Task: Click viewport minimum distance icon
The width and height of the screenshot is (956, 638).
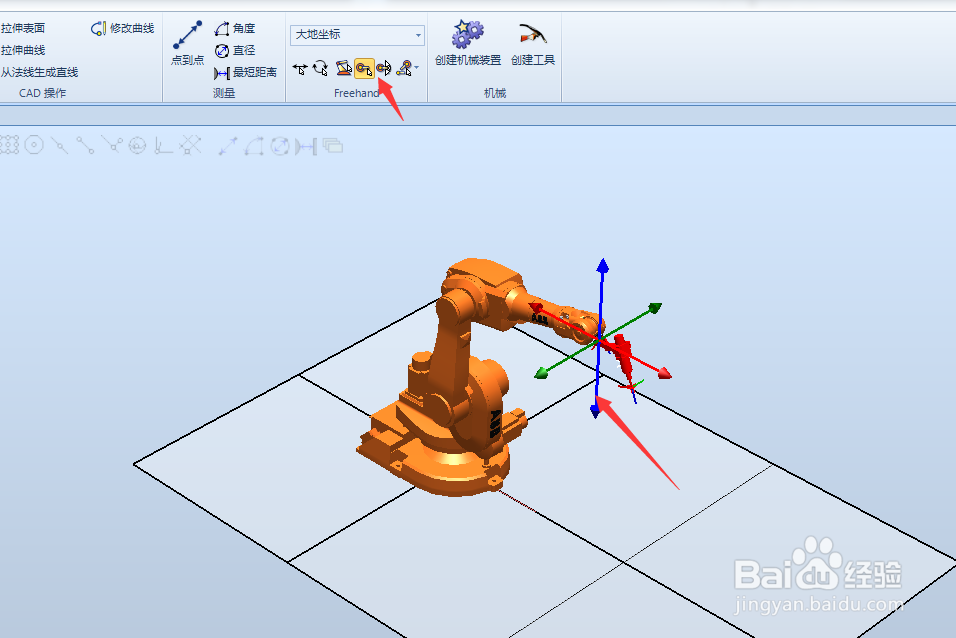Action: (x=306, y=146)
